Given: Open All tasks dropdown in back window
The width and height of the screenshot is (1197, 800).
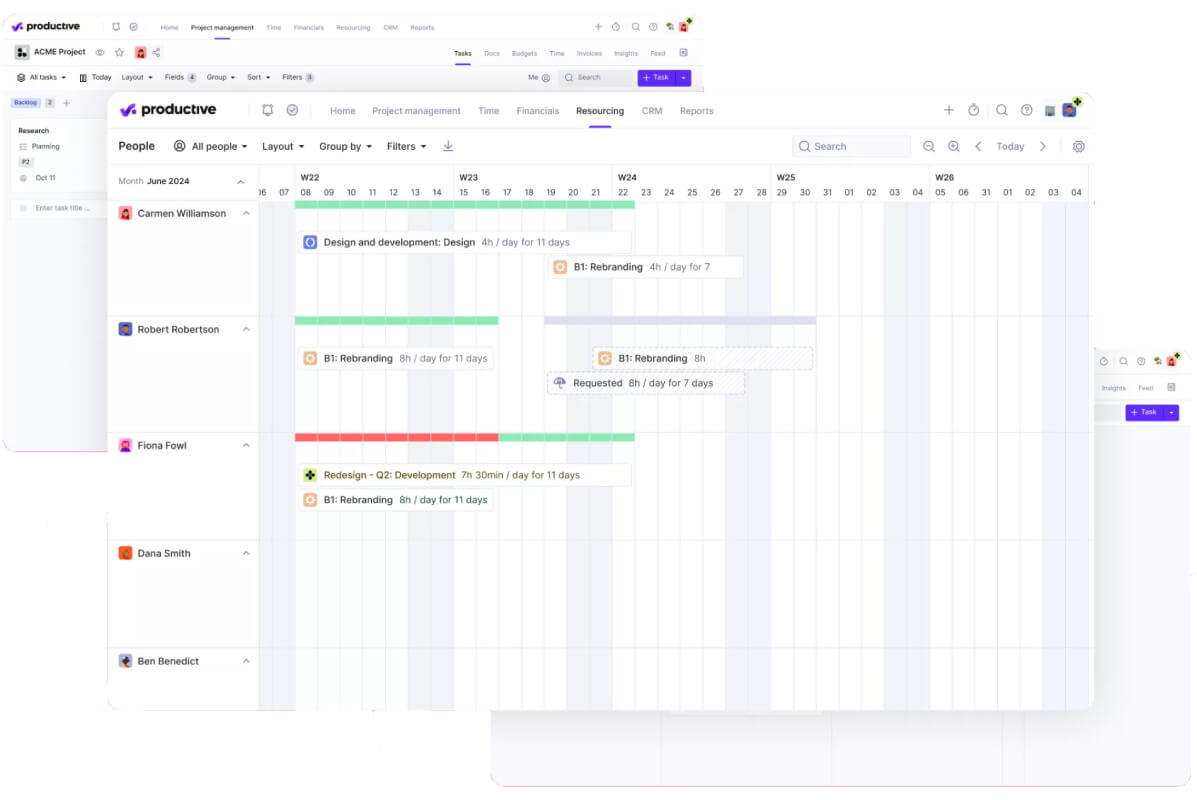Looking at the screenshot, I should pos(41,78).
